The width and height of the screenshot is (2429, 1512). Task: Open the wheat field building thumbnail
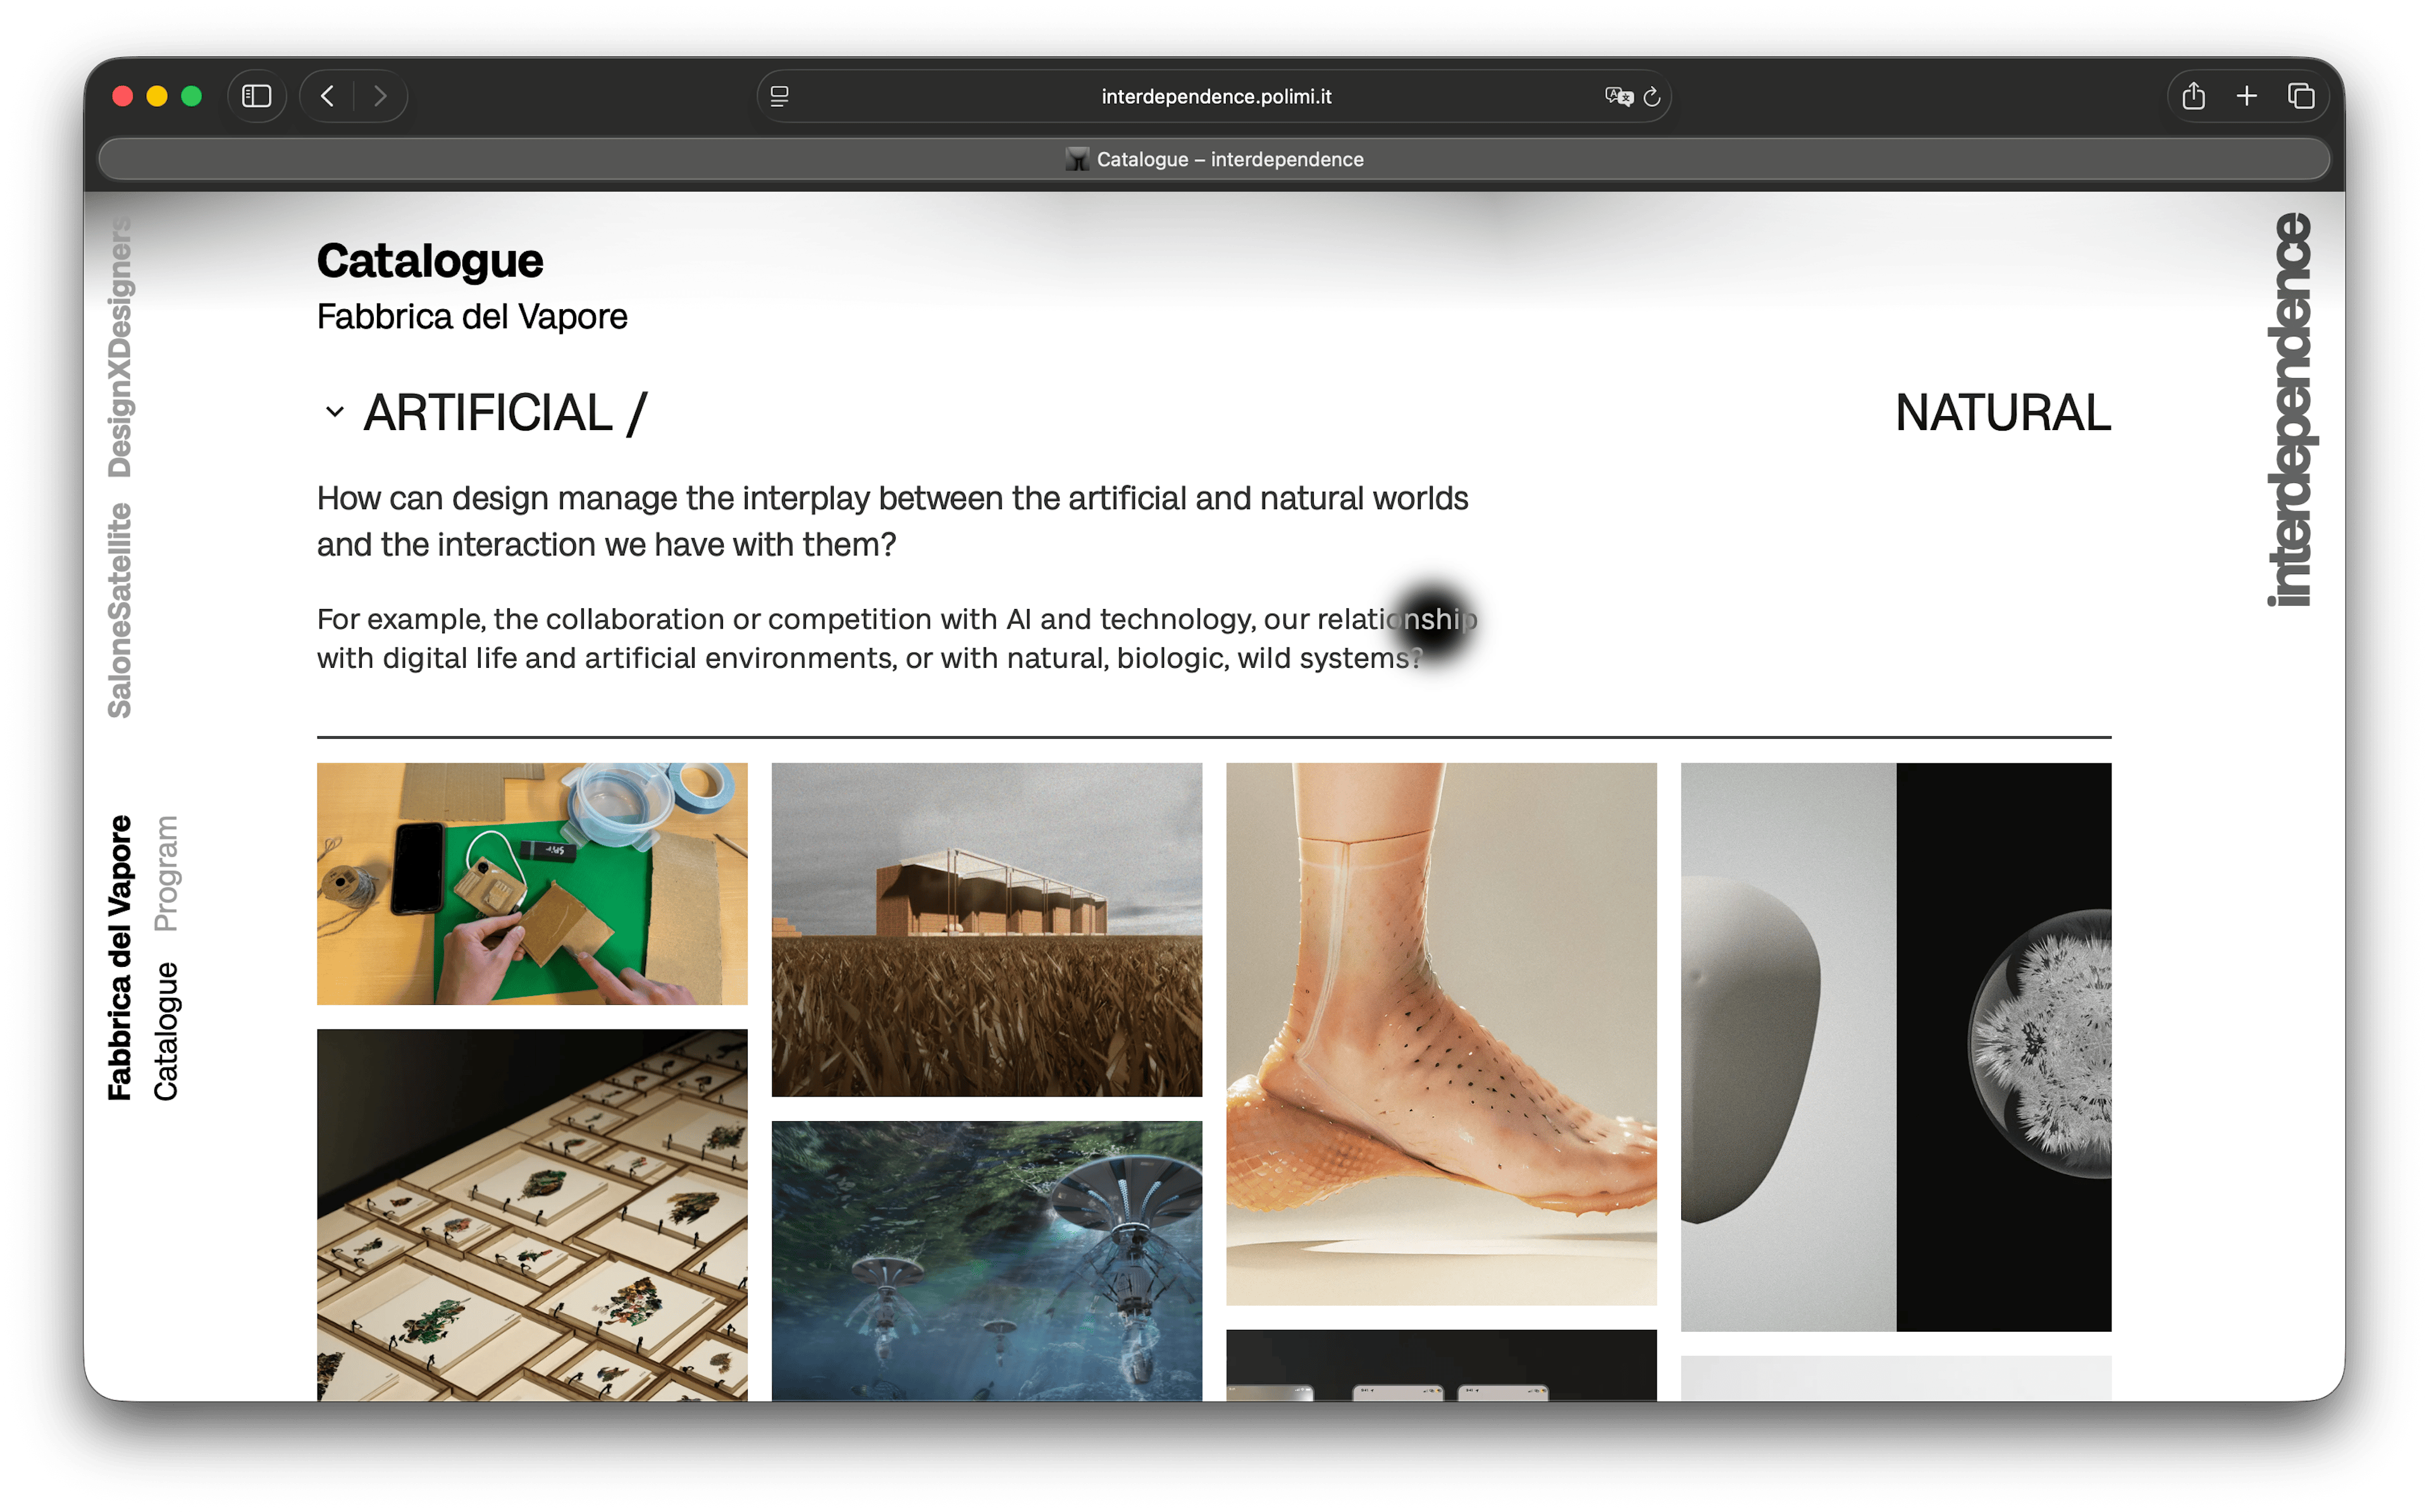986,929
